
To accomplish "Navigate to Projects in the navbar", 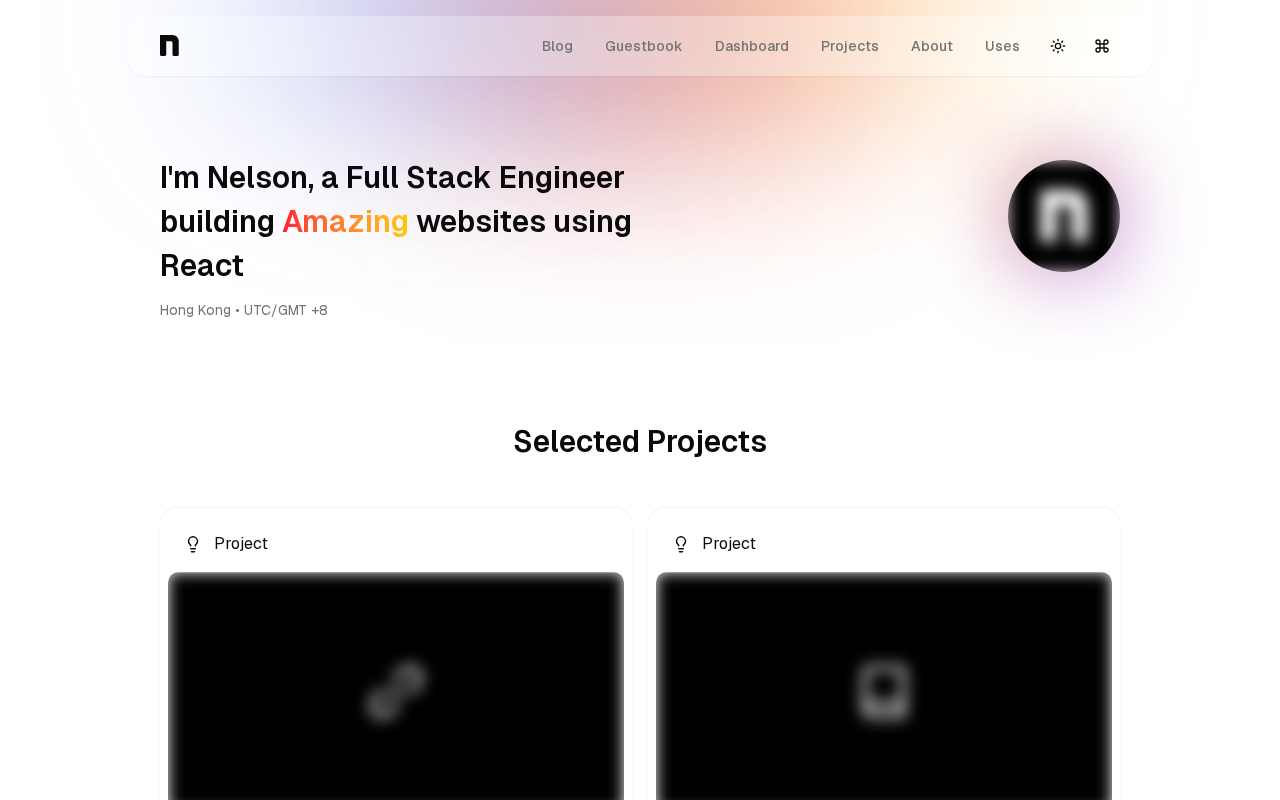I will [849, 46].
